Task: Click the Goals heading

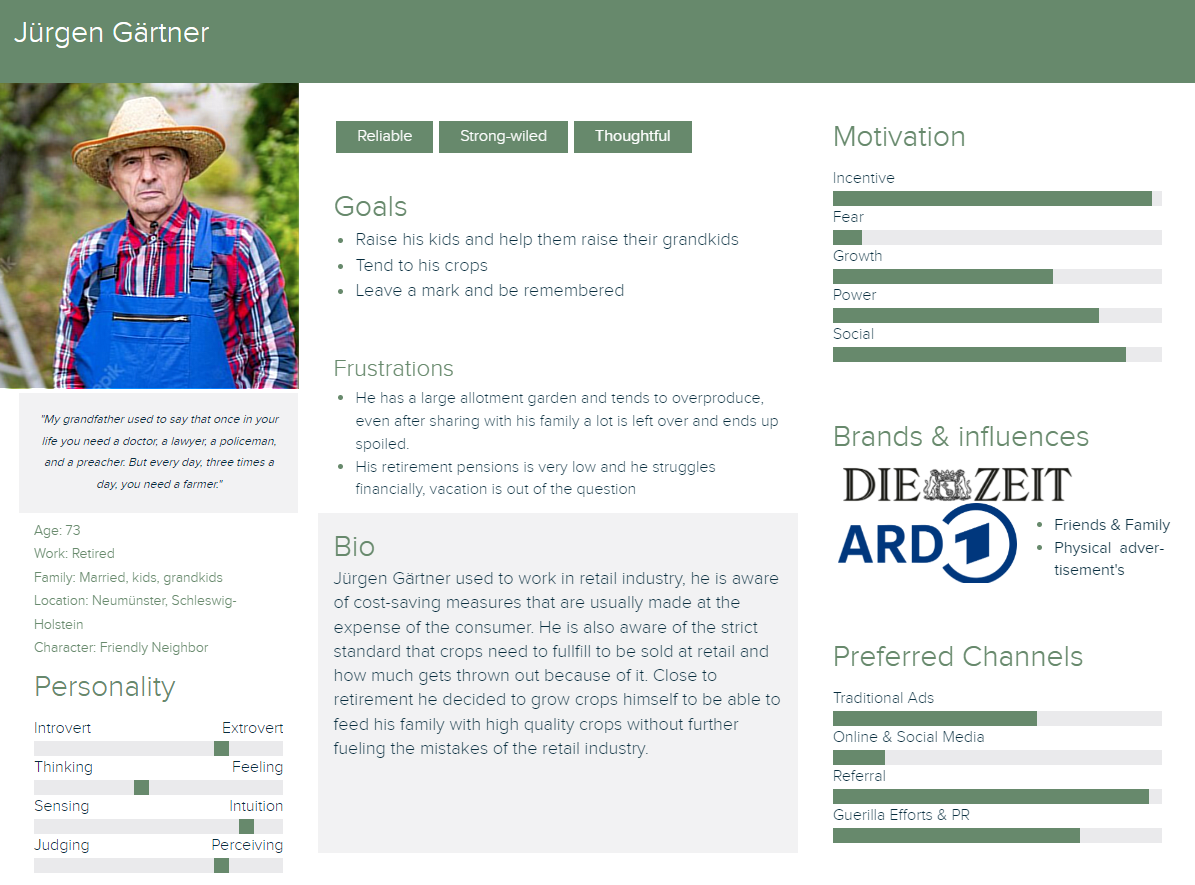Action: (x=370, y=207)
